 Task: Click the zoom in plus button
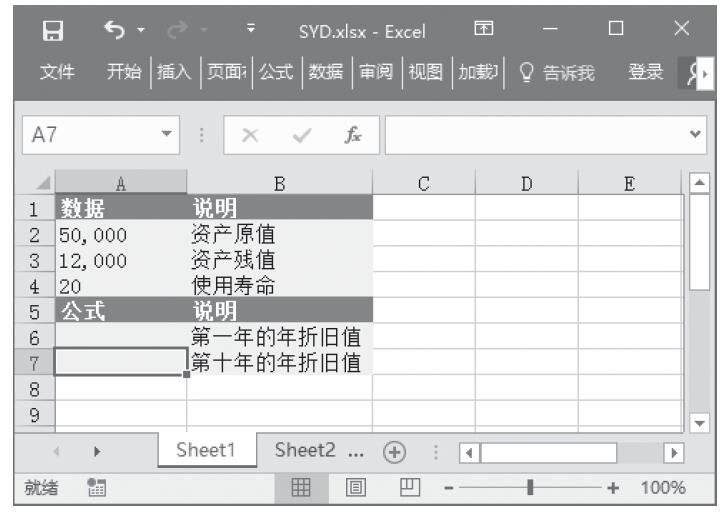(612, 488)
